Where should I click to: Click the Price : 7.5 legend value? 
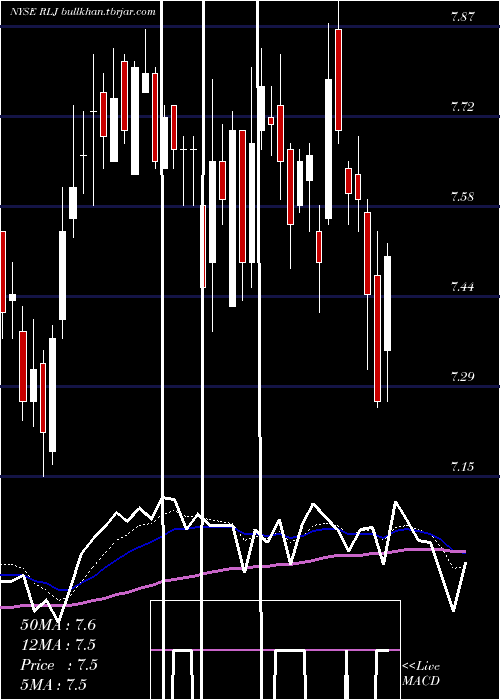click(58, 665)
